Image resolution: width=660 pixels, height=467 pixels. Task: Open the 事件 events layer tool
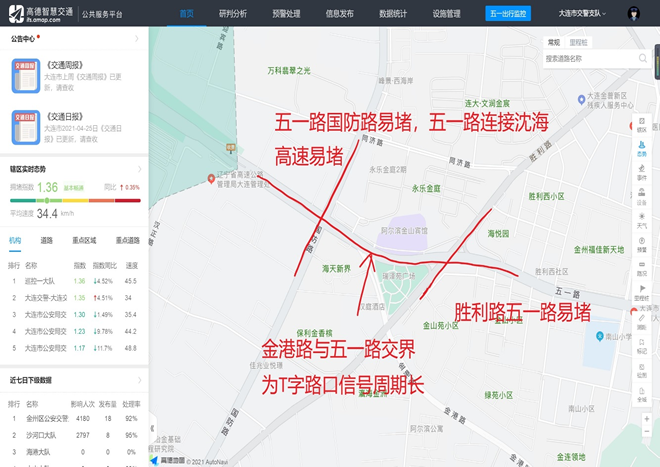(641, 173)
